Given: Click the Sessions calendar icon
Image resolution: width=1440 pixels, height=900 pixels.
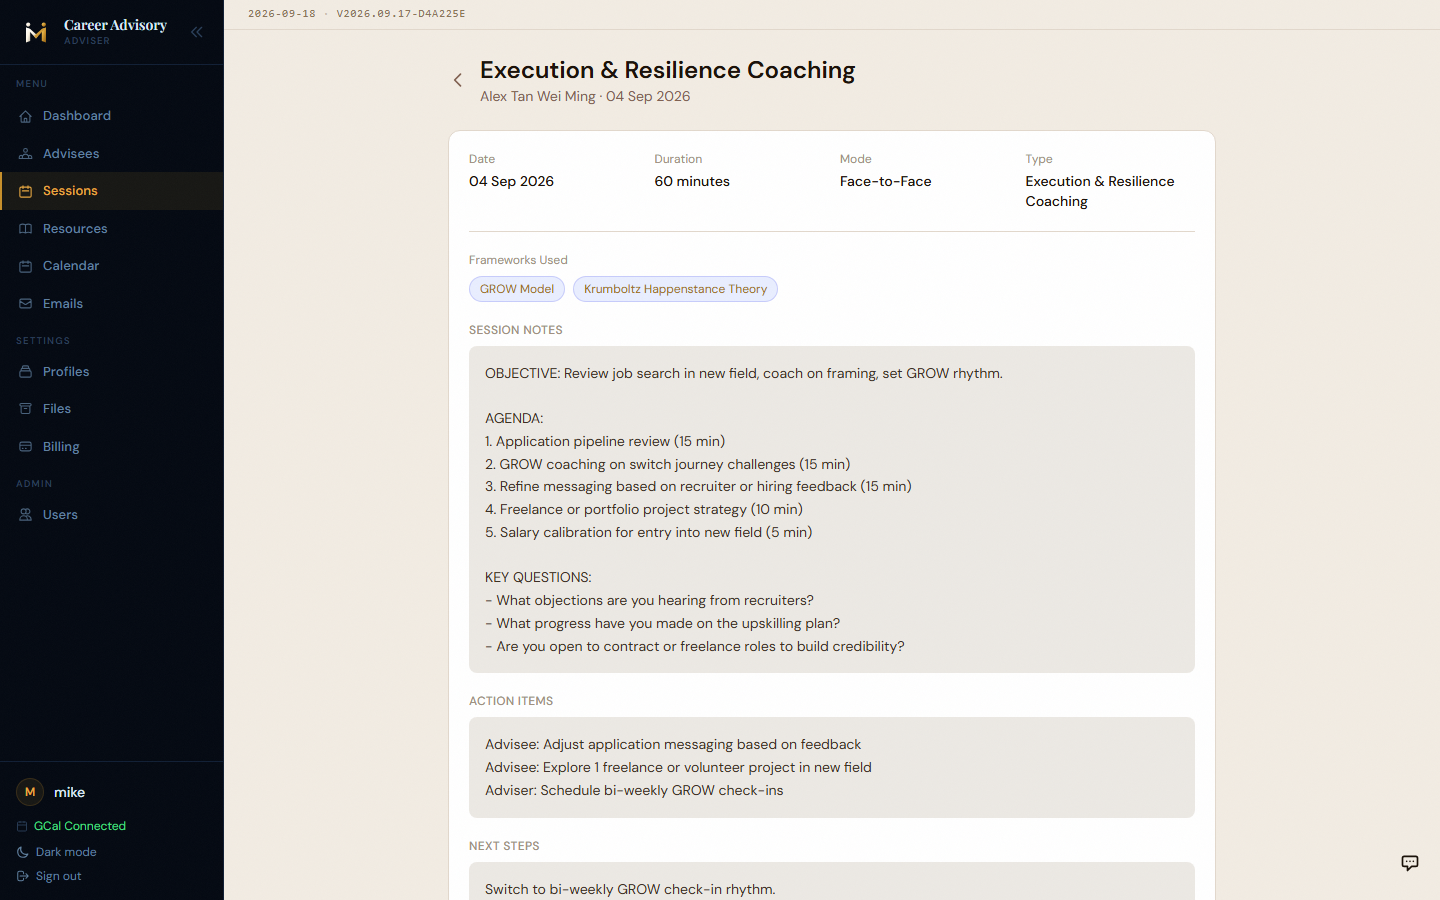Looking at the screenshot, I should click(26, 191).
